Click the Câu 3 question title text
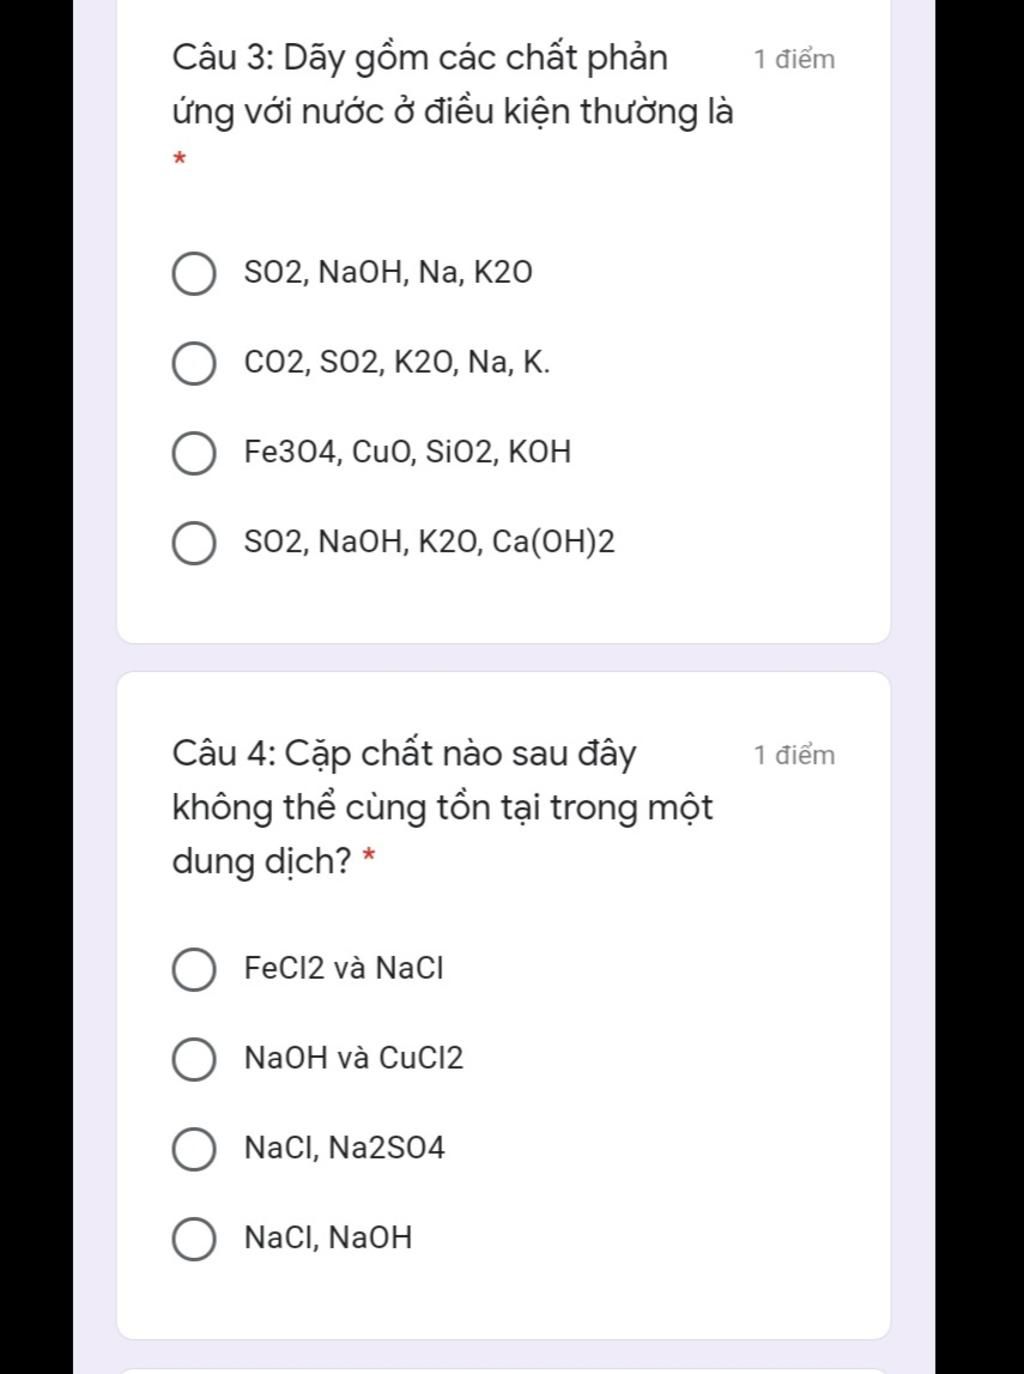This screenshot has height=1374, width=1024. 453,84
